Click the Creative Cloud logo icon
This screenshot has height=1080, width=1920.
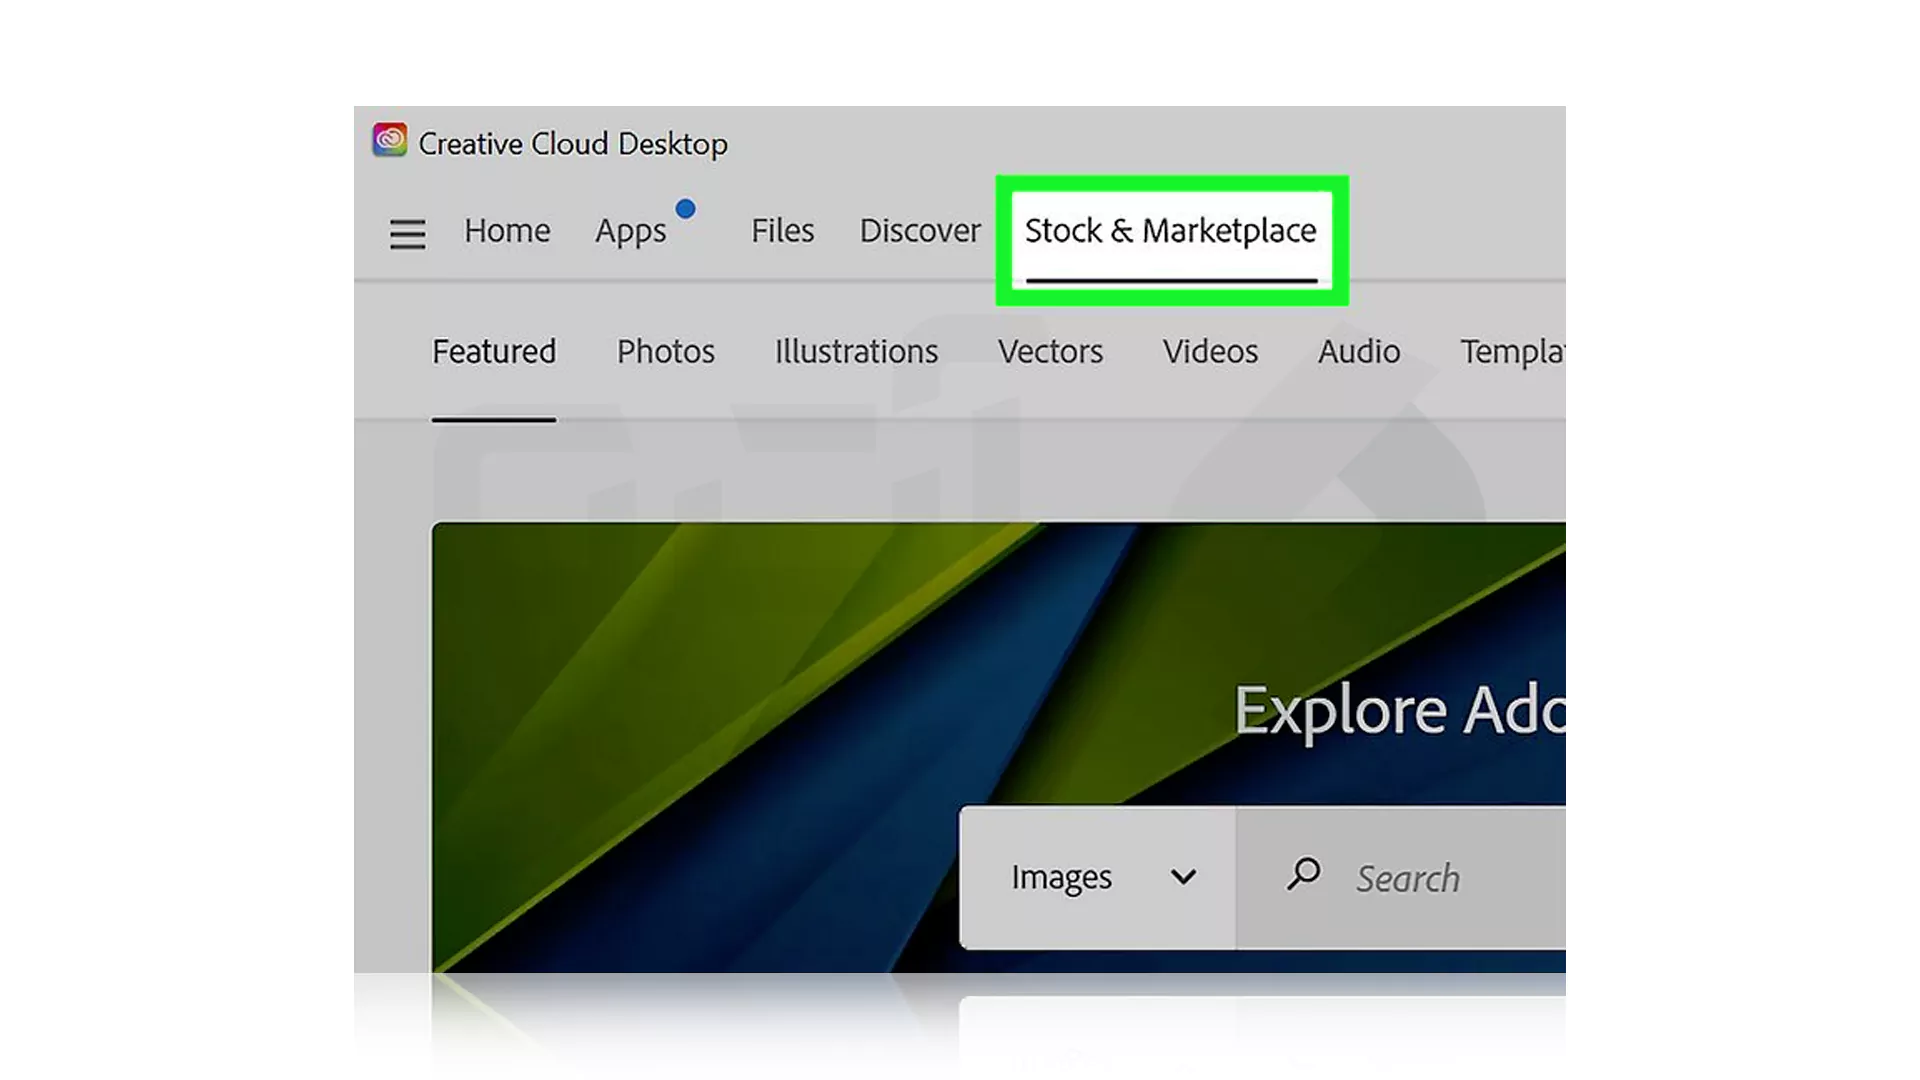click(x=390, y=140)
